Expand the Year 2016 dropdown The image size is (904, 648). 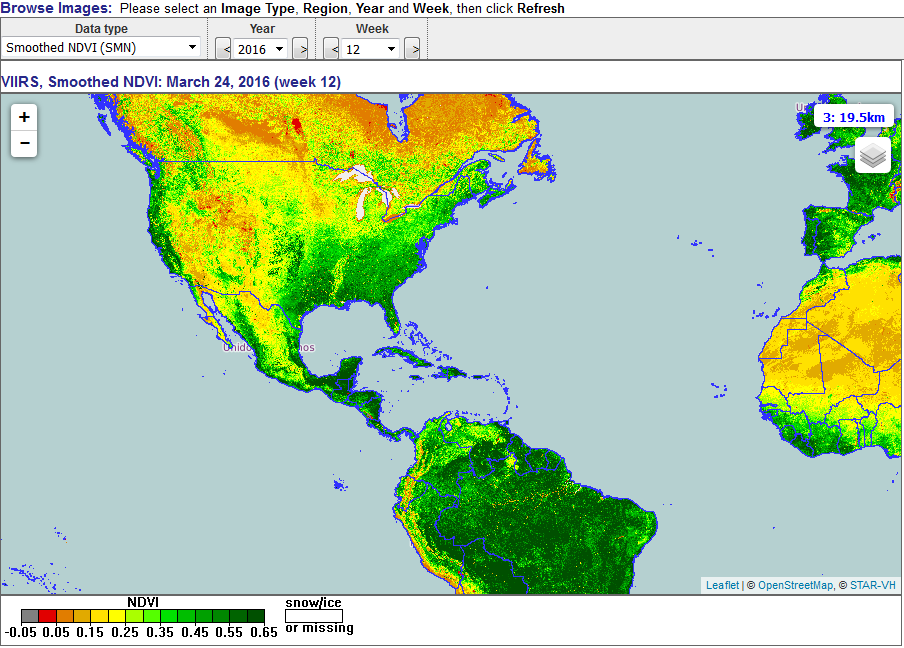tap(262, 48)
